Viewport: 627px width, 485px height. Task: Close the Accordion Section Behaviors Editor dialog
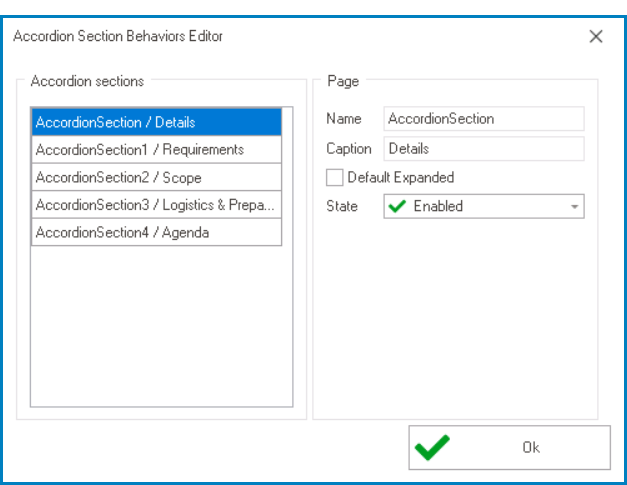pyautogui.click(x=596, y=37)
